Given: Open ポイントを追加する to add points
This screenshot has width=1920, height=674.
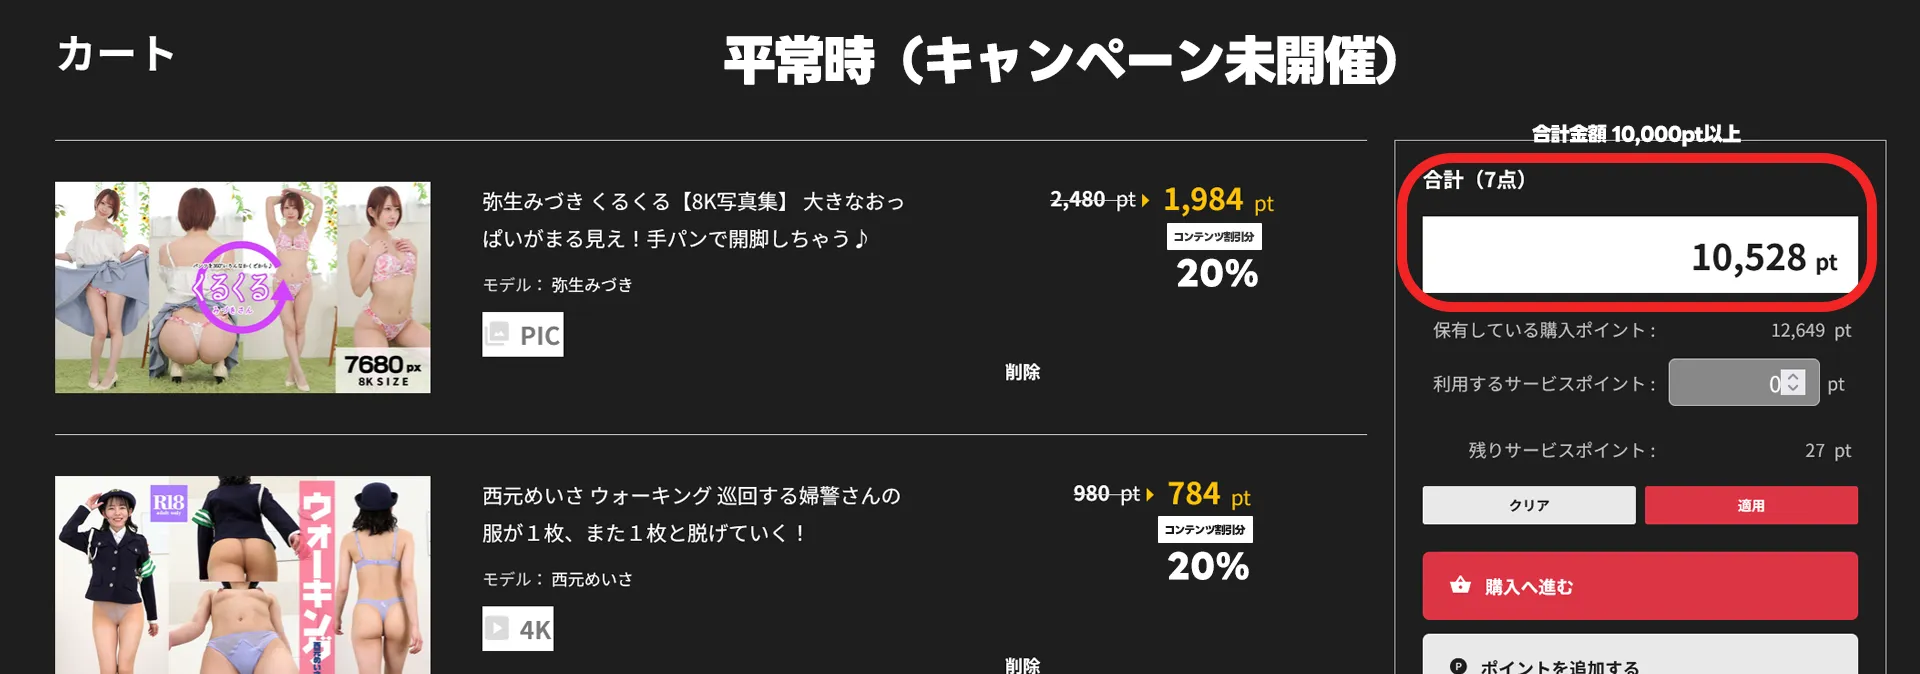Looking at the screenshot, I should [x=1639, y=660].
